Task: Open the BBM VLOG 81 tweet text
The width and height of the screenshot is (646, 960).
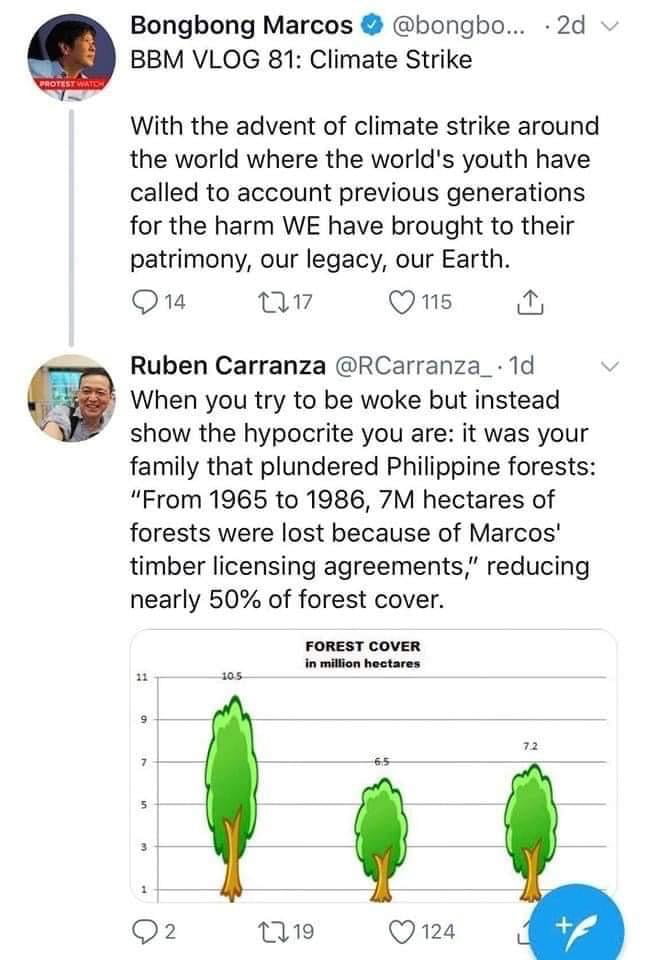Action: point(365,190)
